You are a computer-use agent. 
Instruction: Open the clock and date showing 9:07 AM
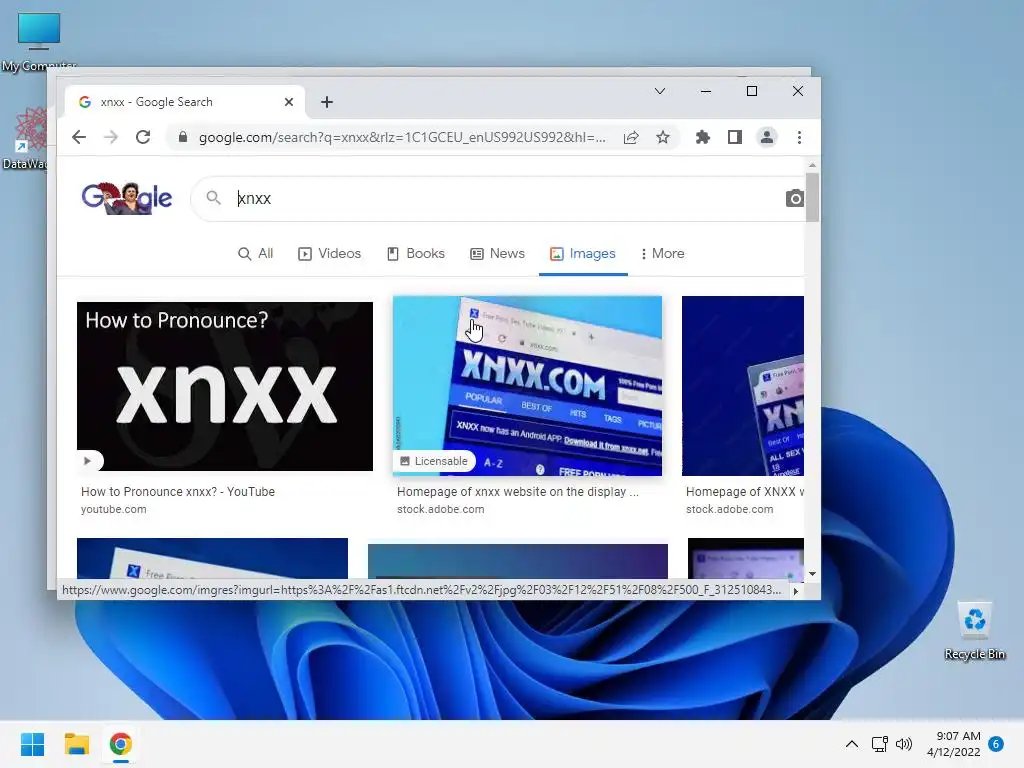pyautogui.click(x=953, y=744)
